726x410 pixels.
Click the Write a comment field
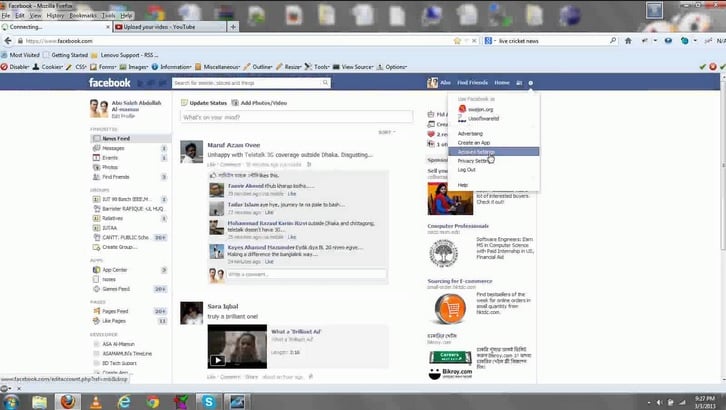pyautogui.click(x=307, y=274)
